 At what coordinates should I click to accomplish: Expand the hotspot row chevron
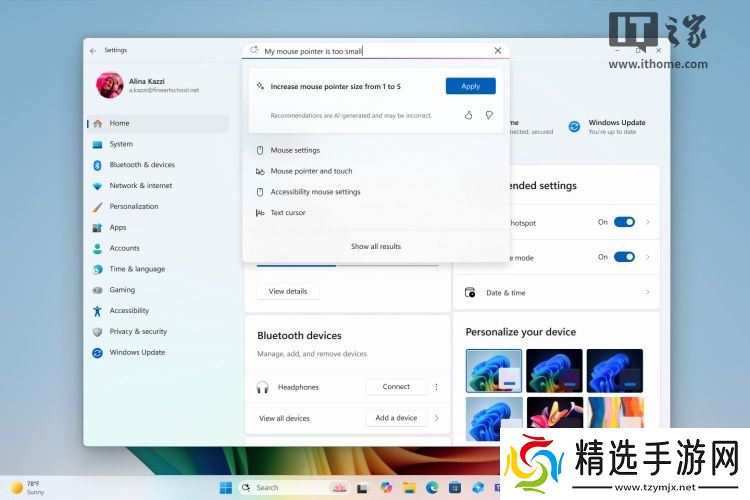[x=647, y=222]
